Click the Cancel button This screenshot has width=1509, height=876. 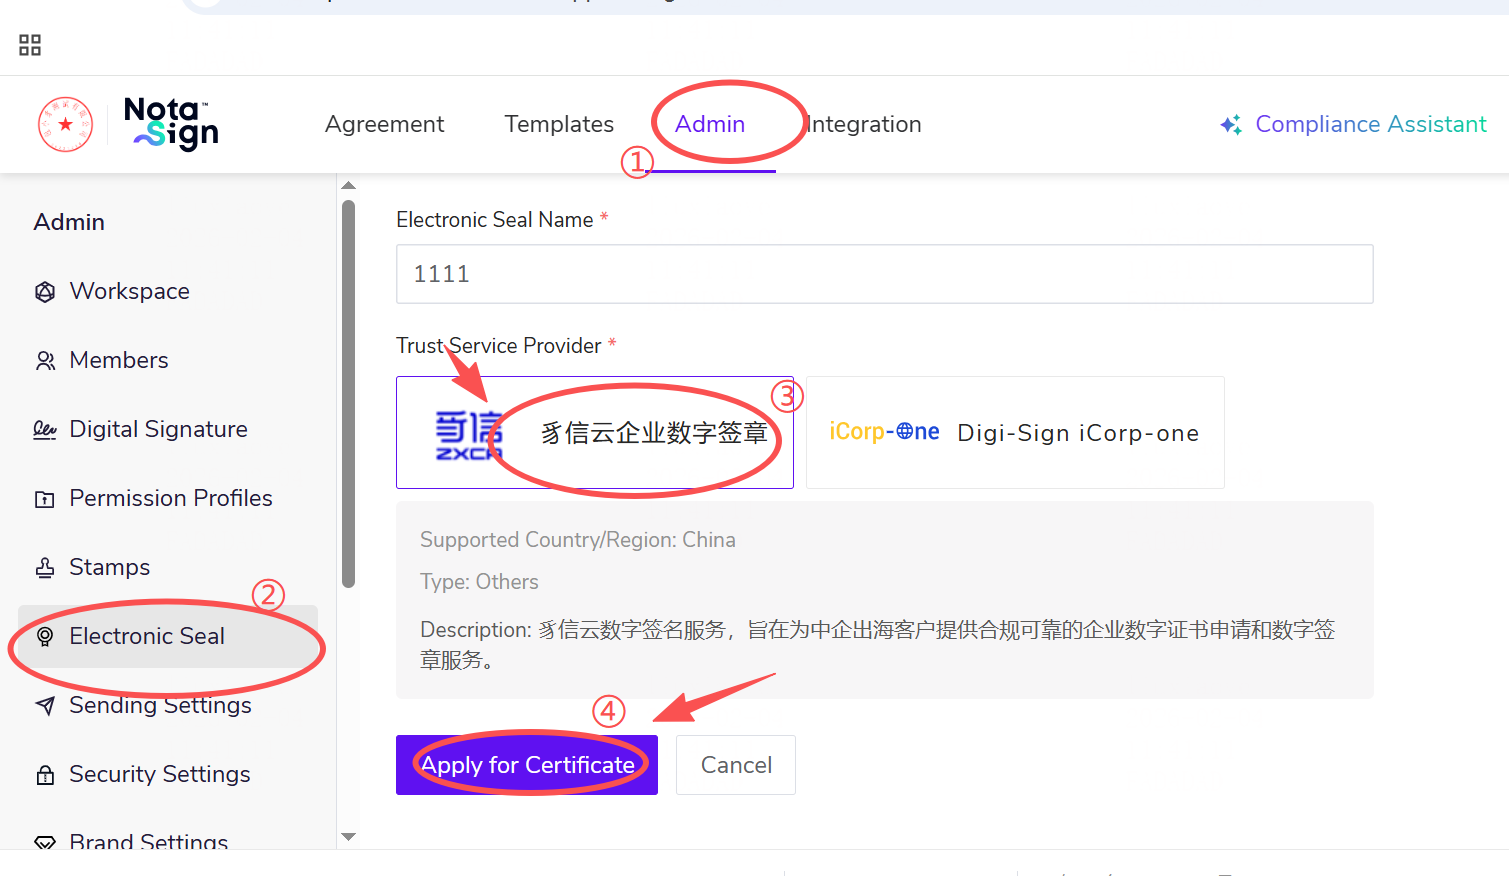[735, 765]
